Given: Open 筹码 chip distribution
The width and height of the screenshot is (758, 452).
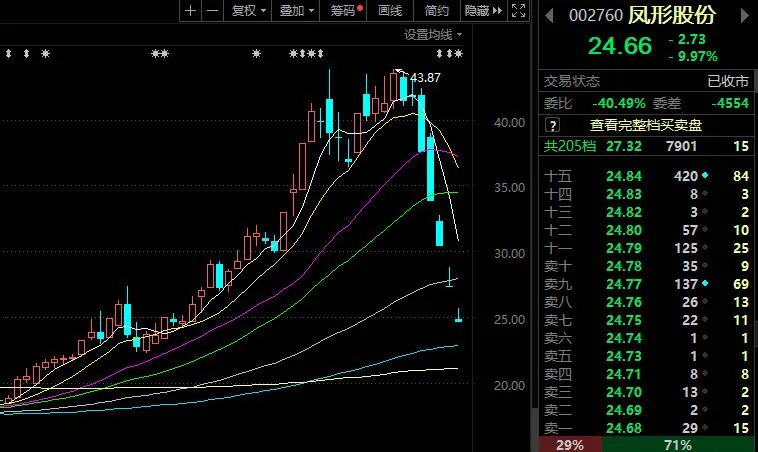Looking at the screenshot, I should pos(344,11).
